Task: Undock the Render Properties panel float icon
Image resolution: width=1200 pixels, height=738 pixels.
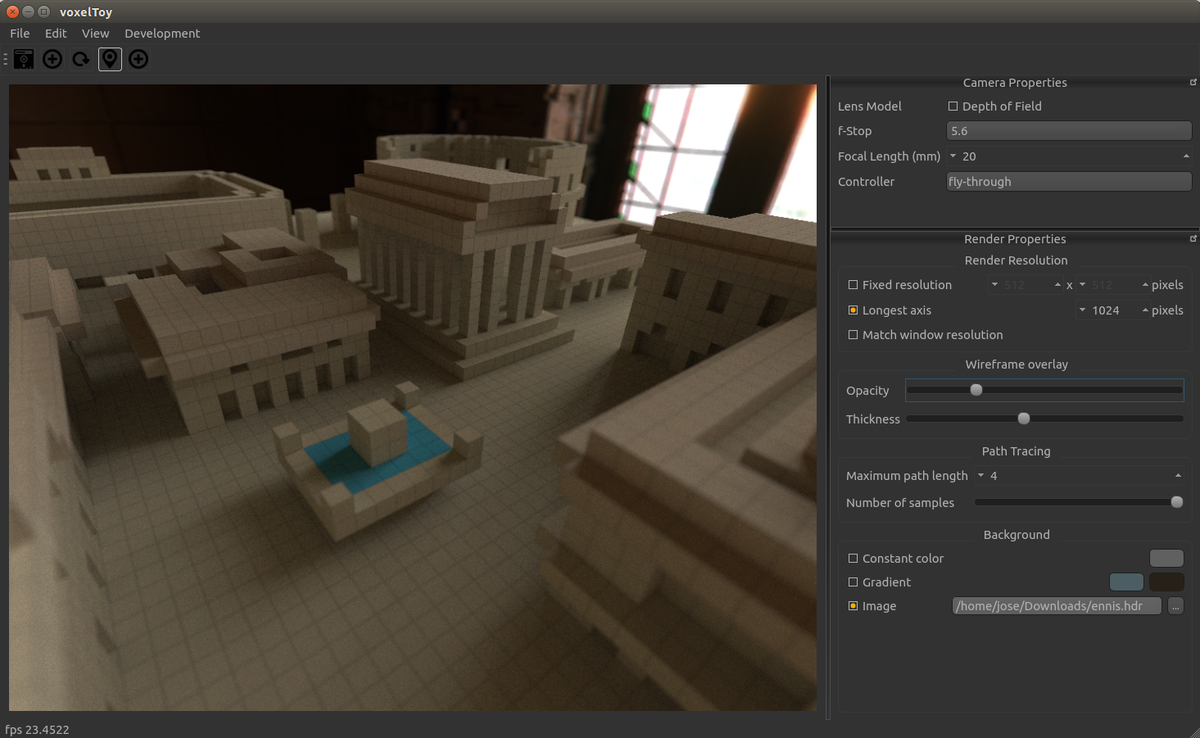Action: point(1193,238)
